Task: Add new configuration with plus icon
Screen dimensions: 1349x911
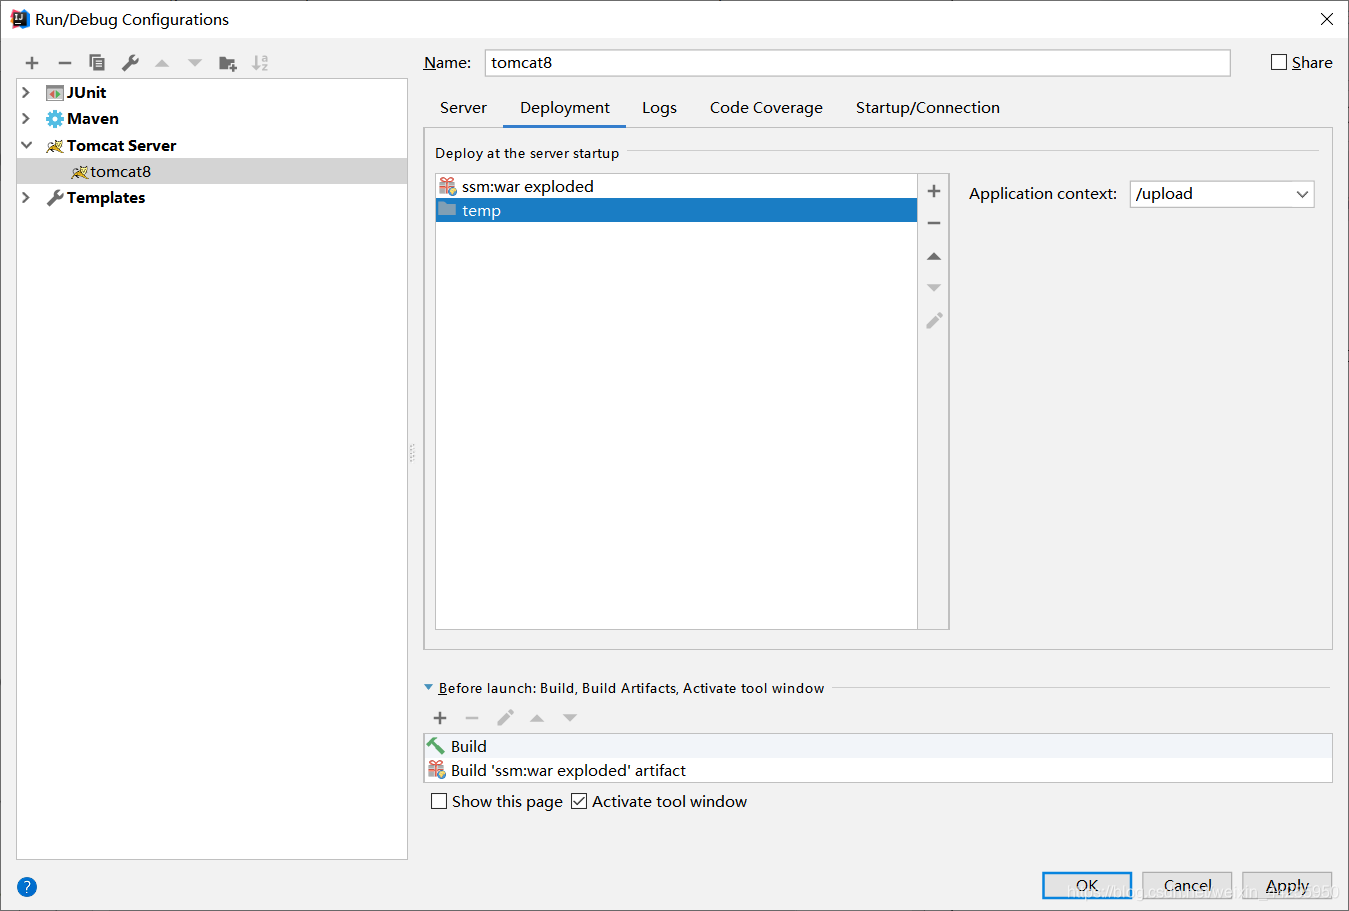Action: click(x=32, y=63)
